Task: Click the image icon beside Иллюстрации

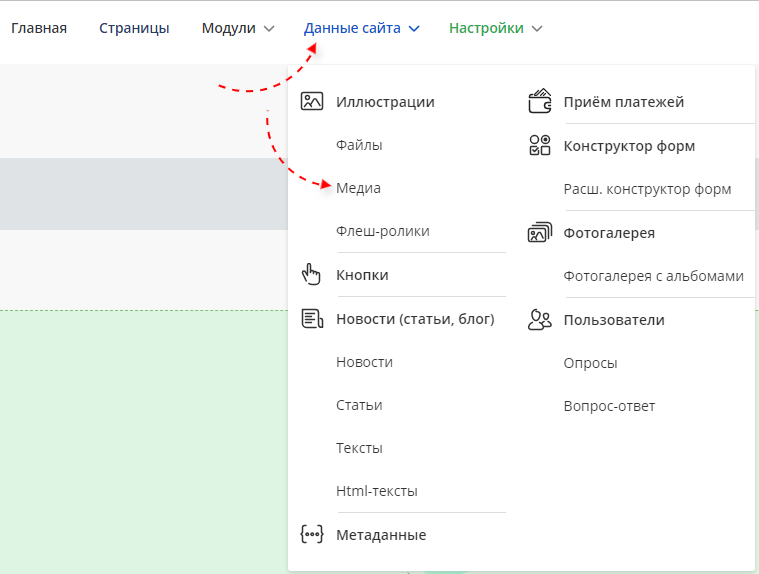Action: click(x=312, y=102)
